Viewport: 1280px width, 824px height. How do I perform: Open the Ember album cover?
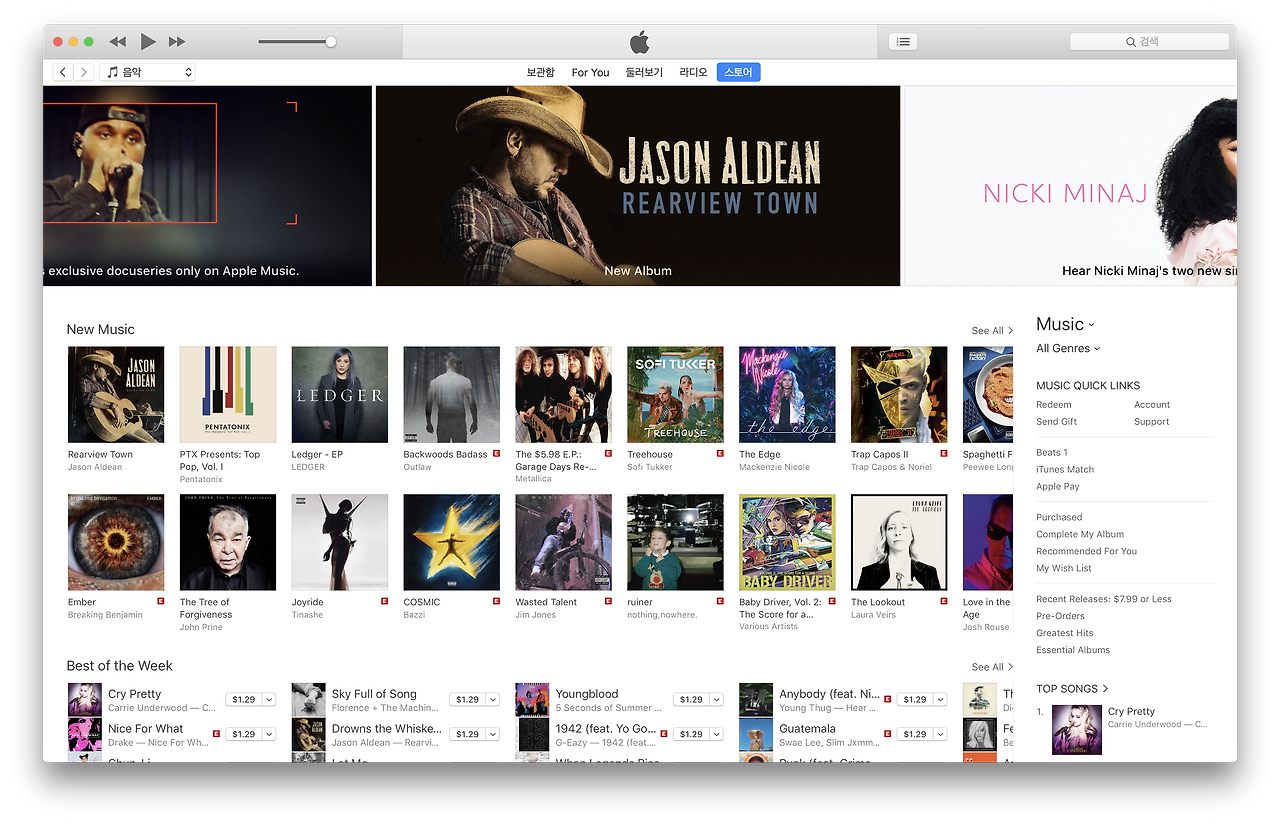(x=116, y=542)
